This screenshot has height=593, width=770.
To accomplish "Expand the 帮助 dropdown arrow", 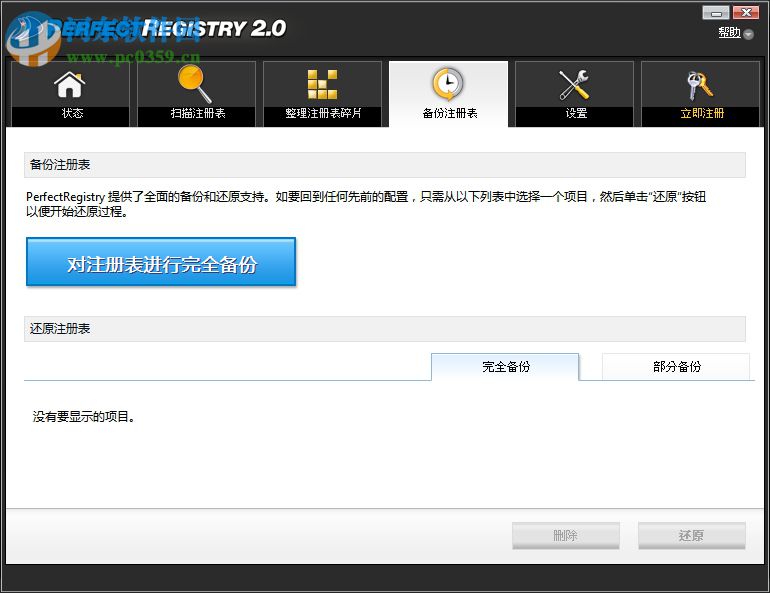I will (x=748, y=34).
